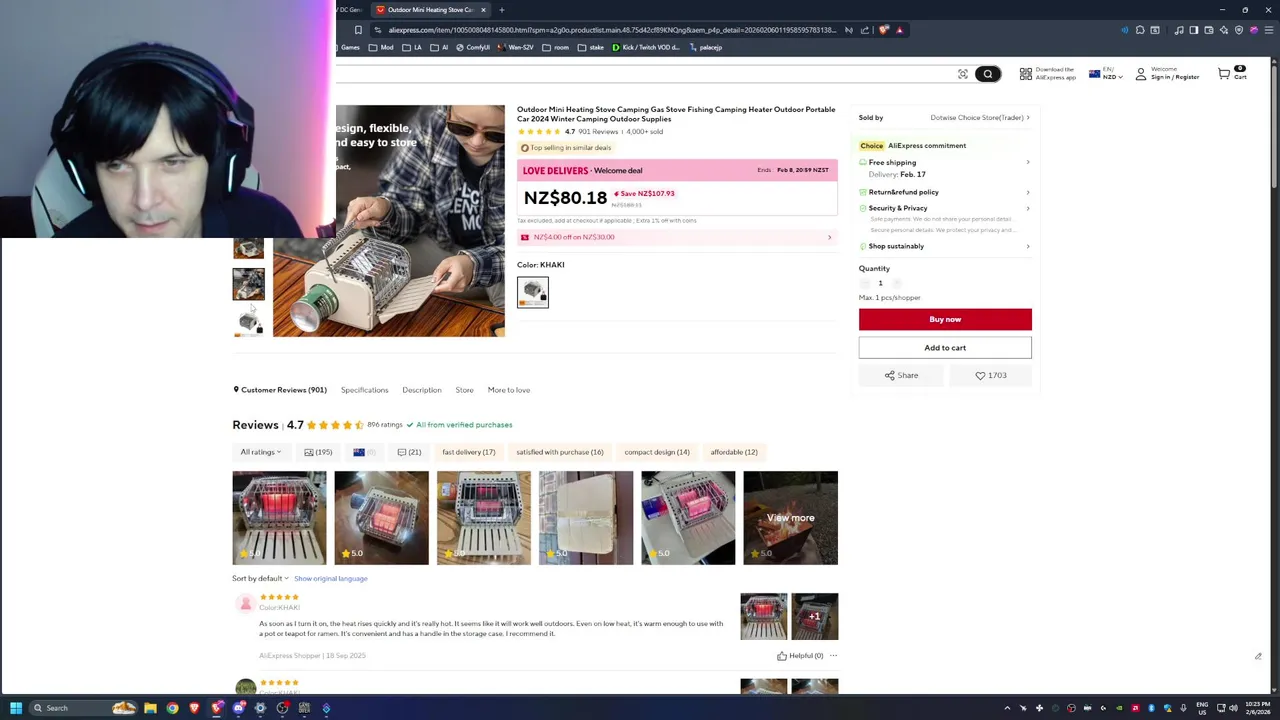
Task: Switch to Description tab
Action: pos(421,390)
